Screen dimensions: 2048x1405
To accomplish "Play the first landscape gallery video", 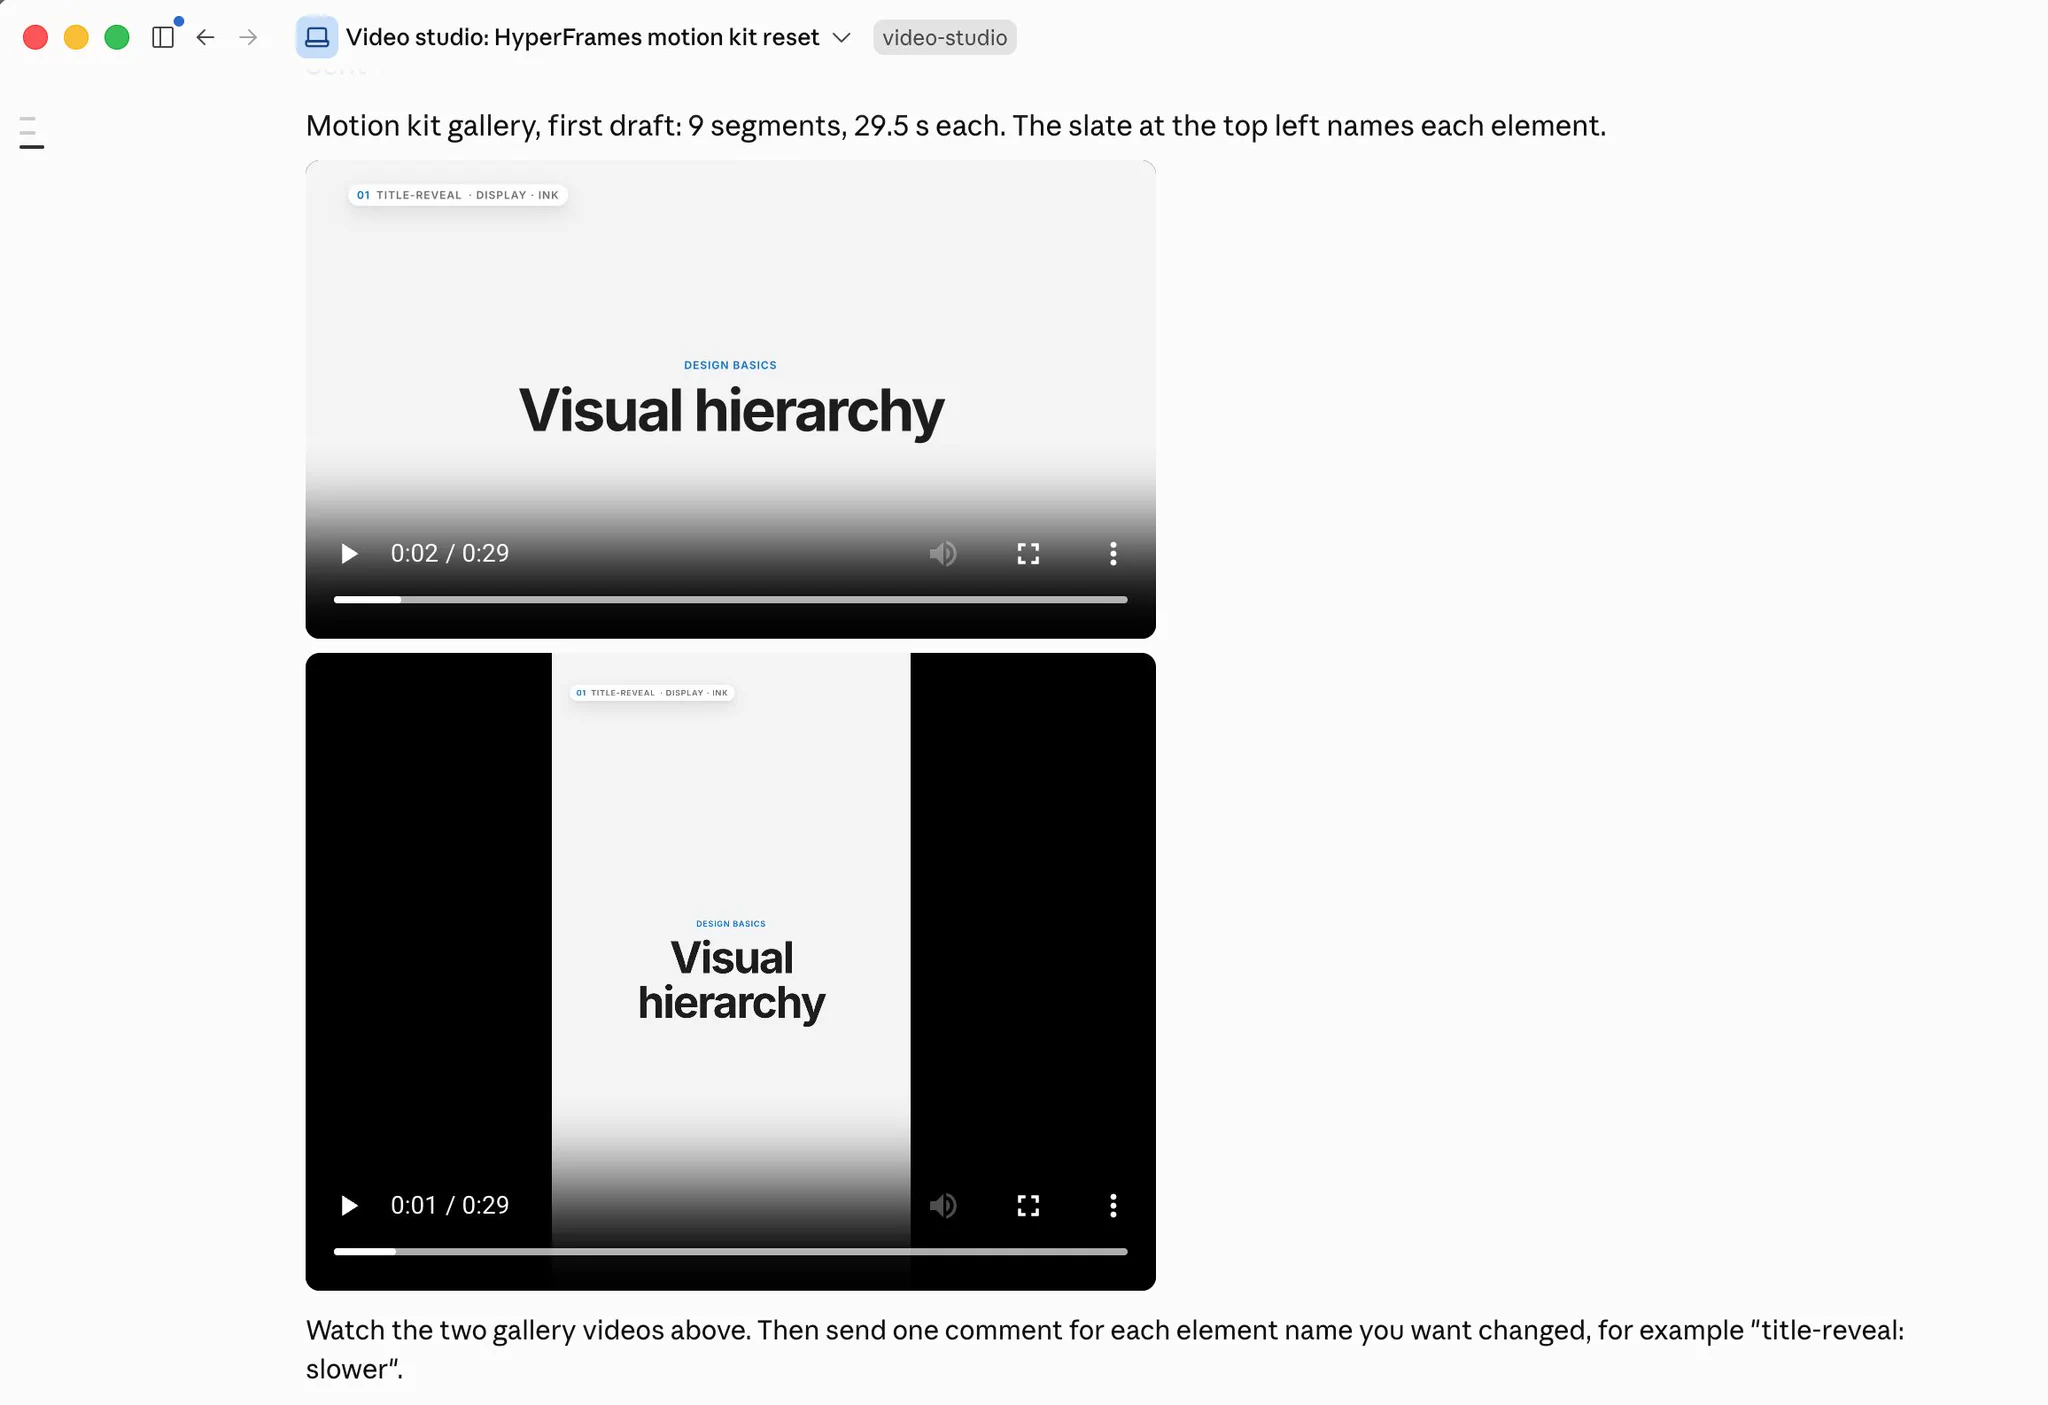I will [349, 553].
